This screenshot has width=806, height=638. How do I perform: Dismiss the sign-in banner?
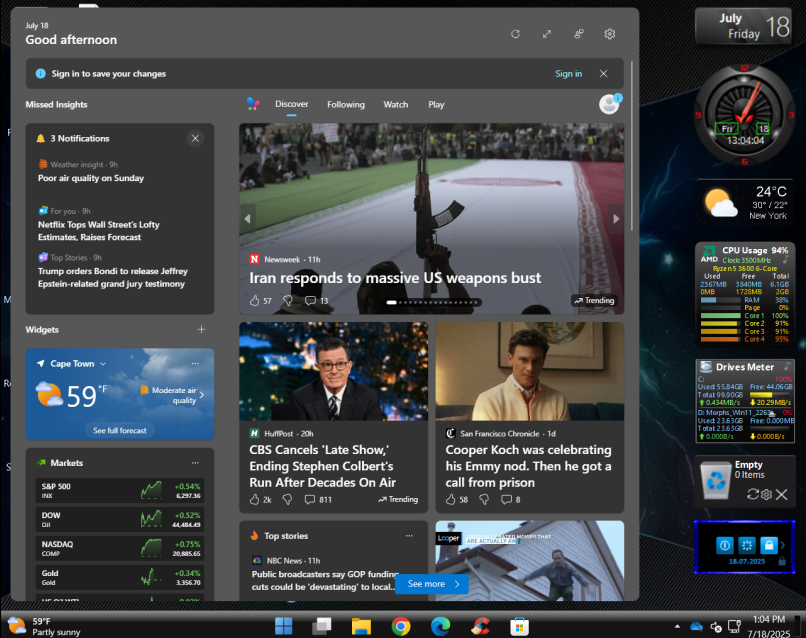pos(603,74)
